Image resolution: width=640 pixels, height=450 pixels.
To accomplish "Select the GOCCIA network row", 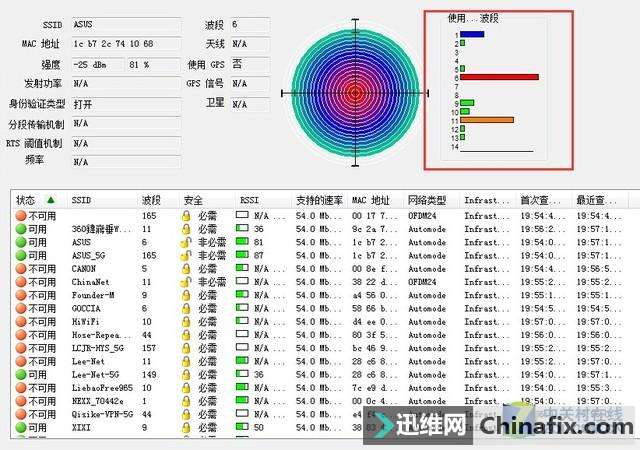I will [x=88, y=309].
